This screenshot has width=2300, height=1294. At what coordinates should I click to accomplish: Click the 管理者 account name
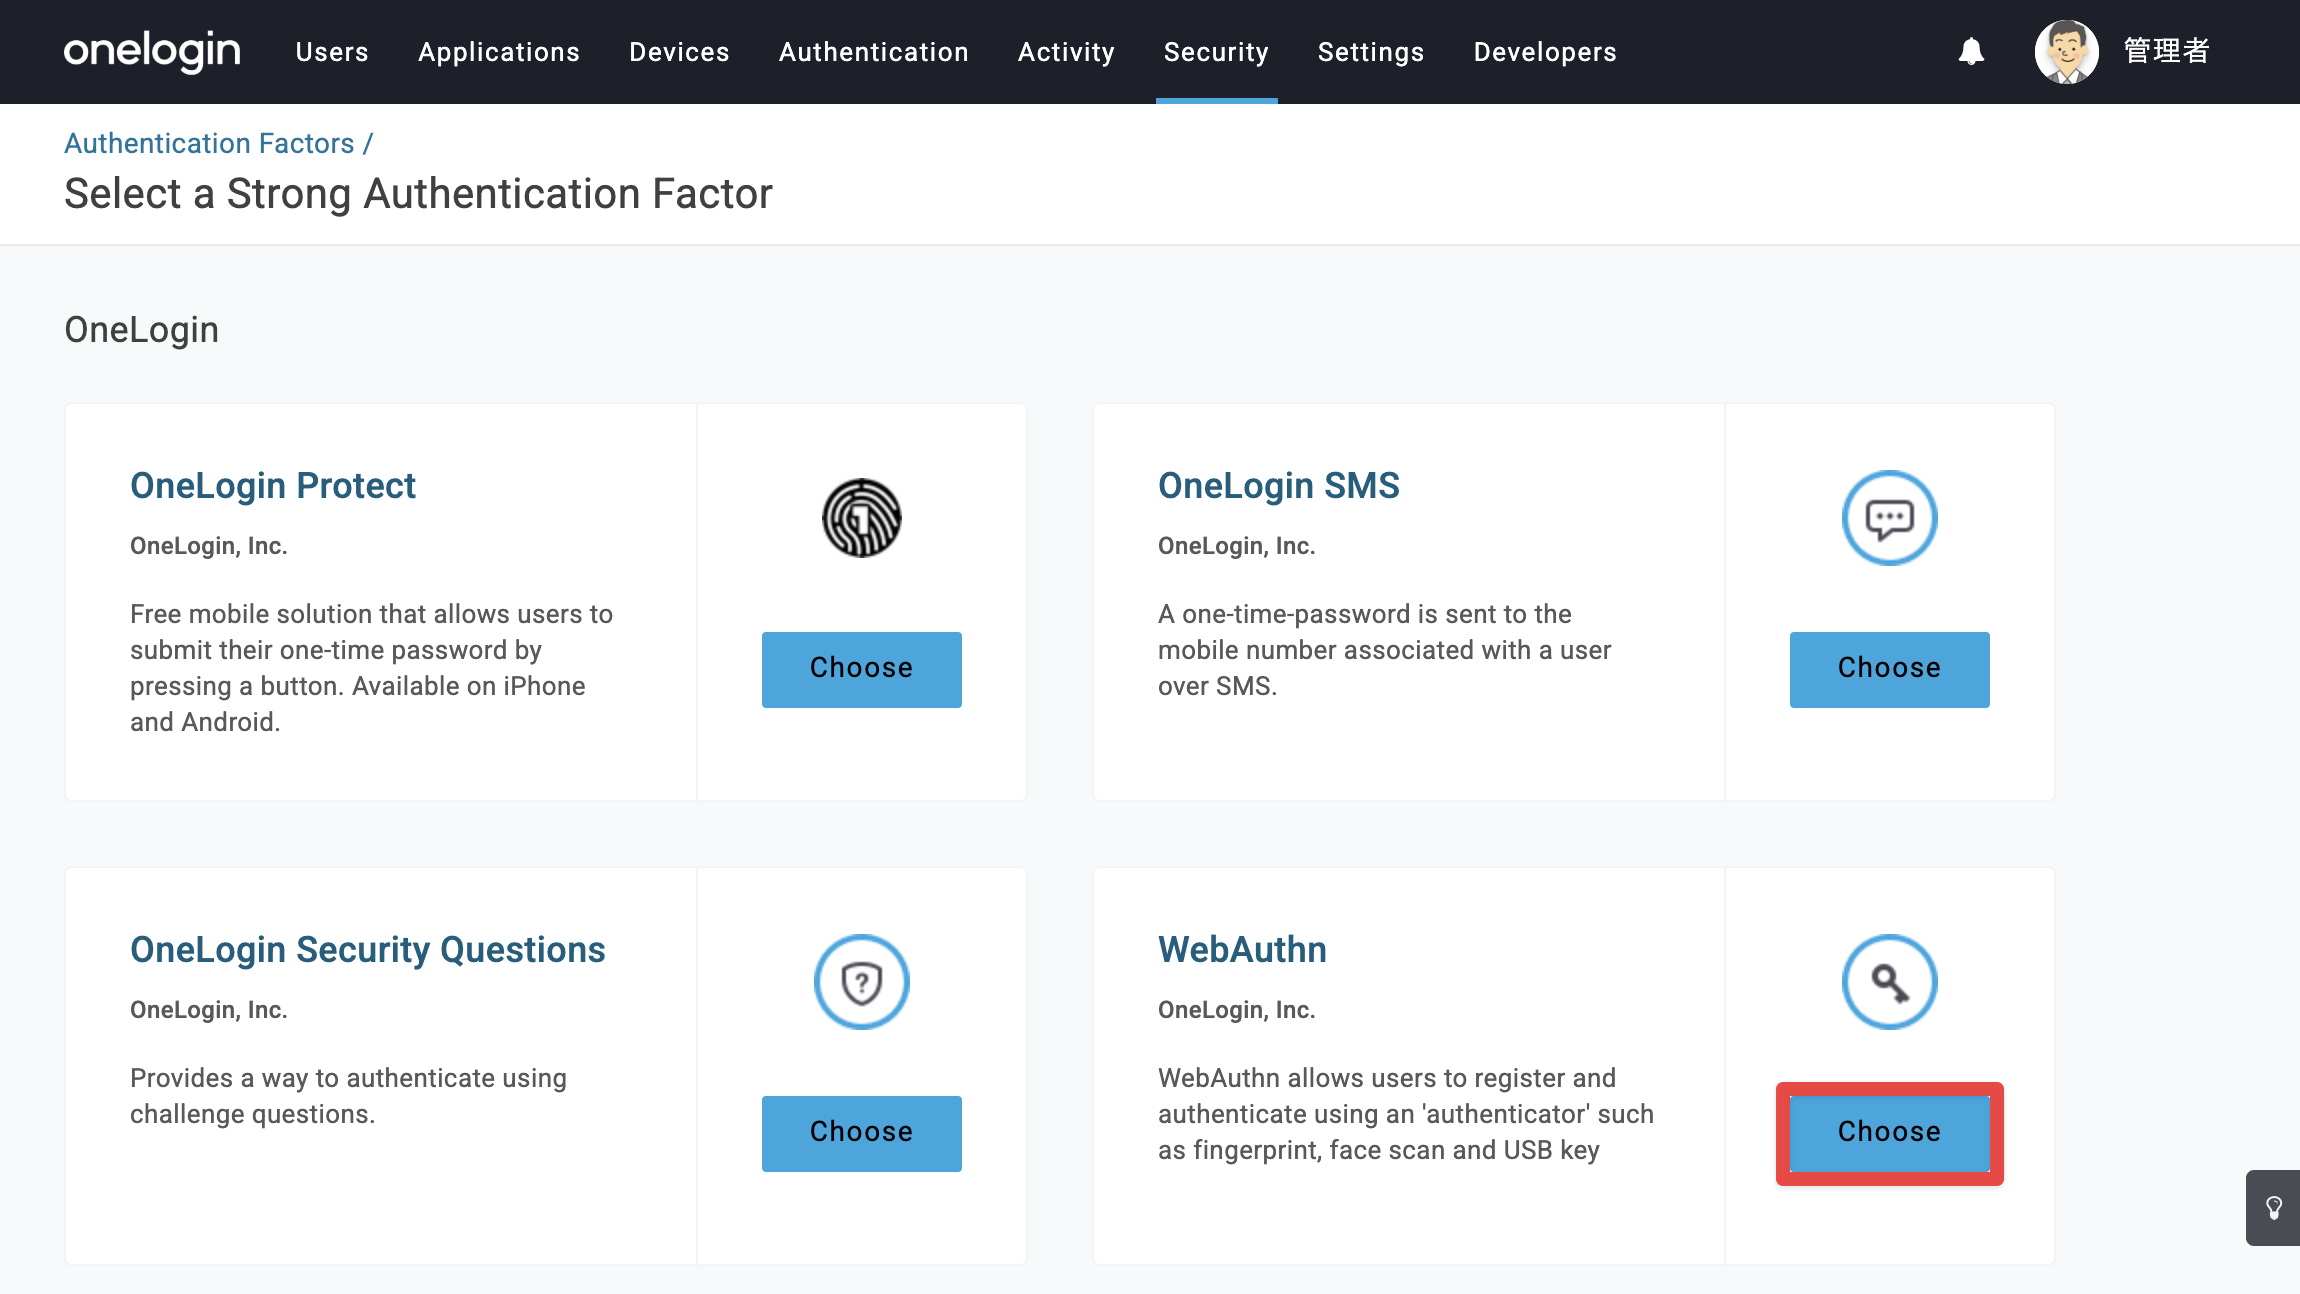(2166, 51)
